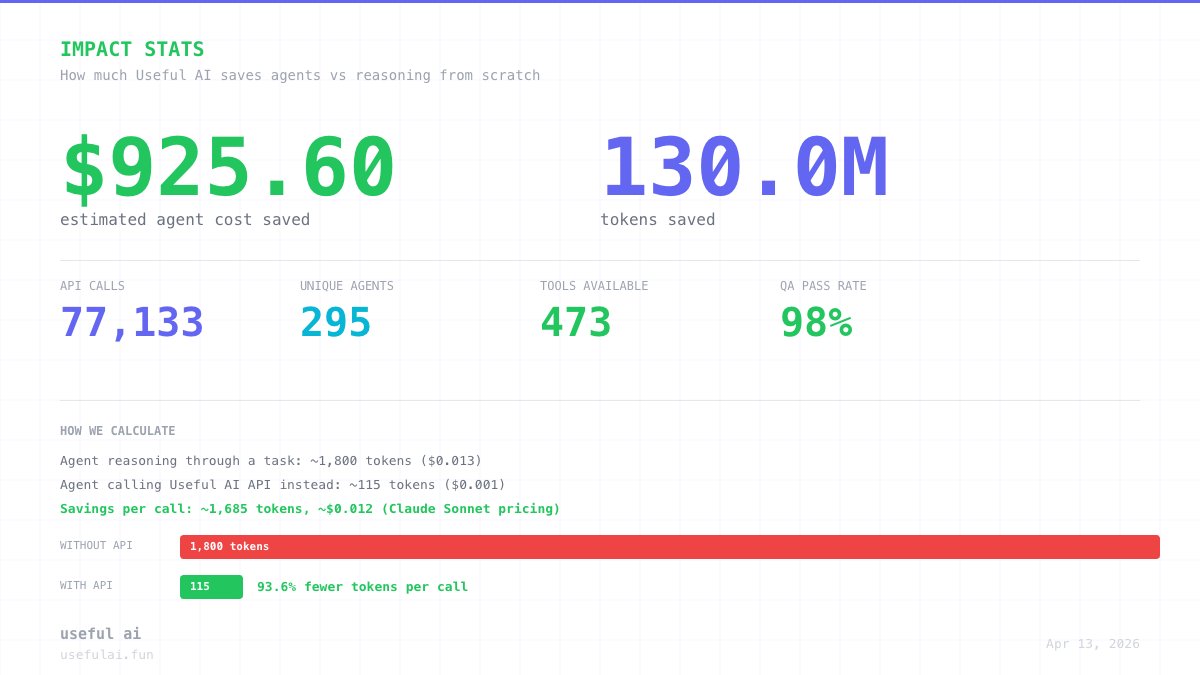
Task: Click the WITHOUT API label
Action: (x=96, y=546)
